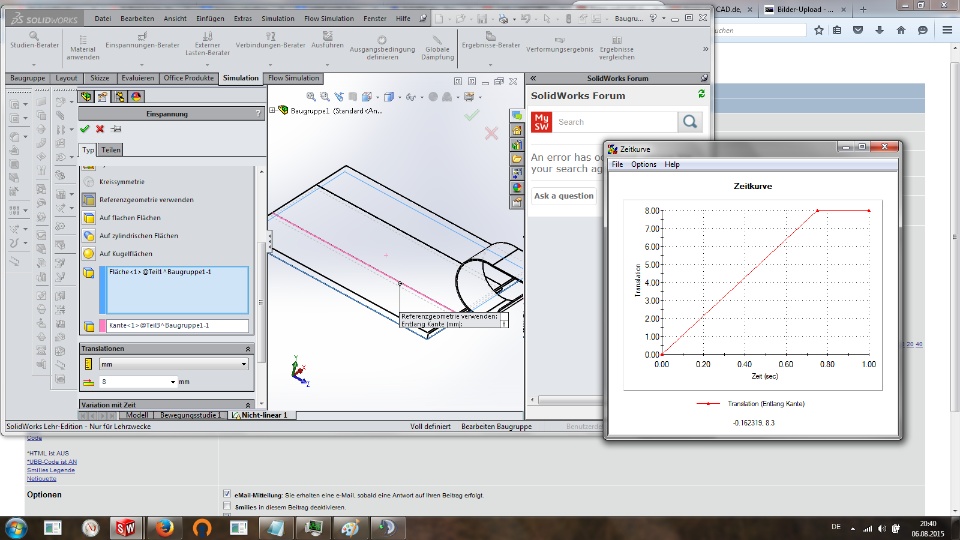
Task: Cancel Einspannung with red X
Action: [100, 129]
